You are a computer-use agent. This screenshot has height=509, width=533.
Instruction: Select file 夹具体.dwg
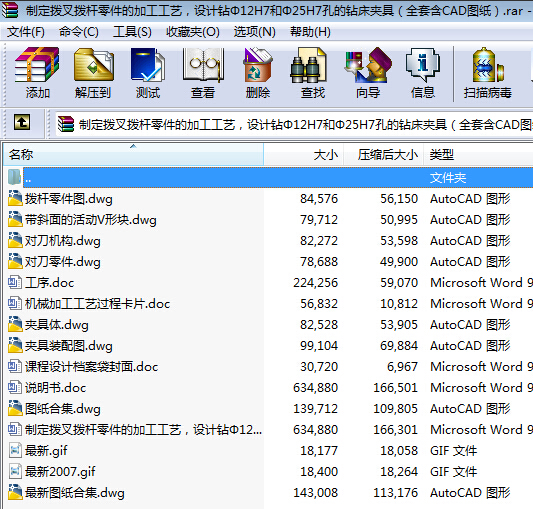click(56, 325)
